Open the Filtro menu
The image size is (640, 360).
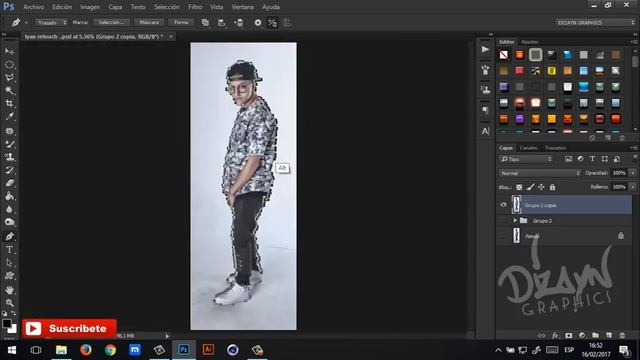195,7
